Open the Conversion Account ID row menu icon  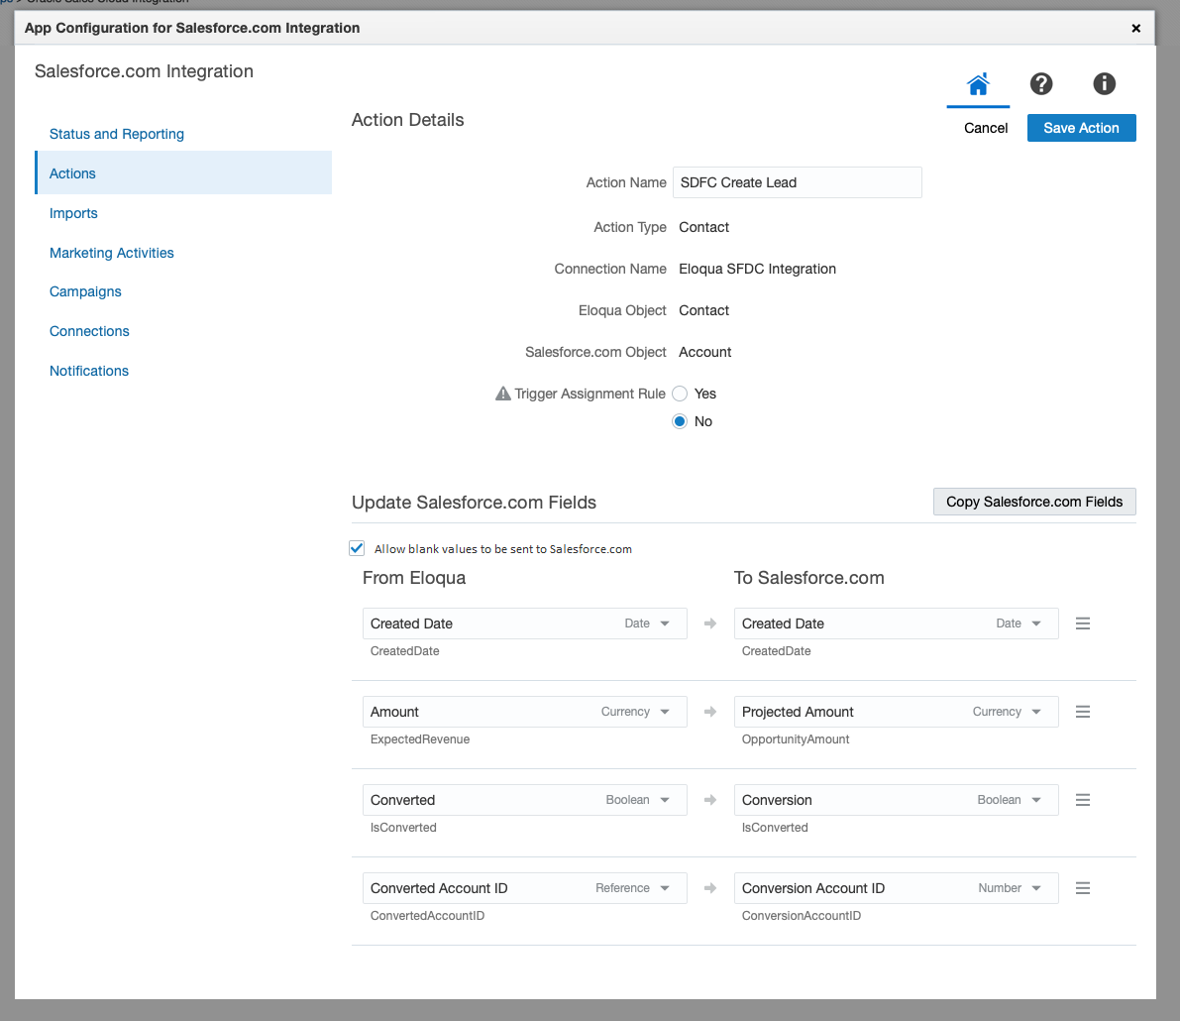tap(1082, 888)
